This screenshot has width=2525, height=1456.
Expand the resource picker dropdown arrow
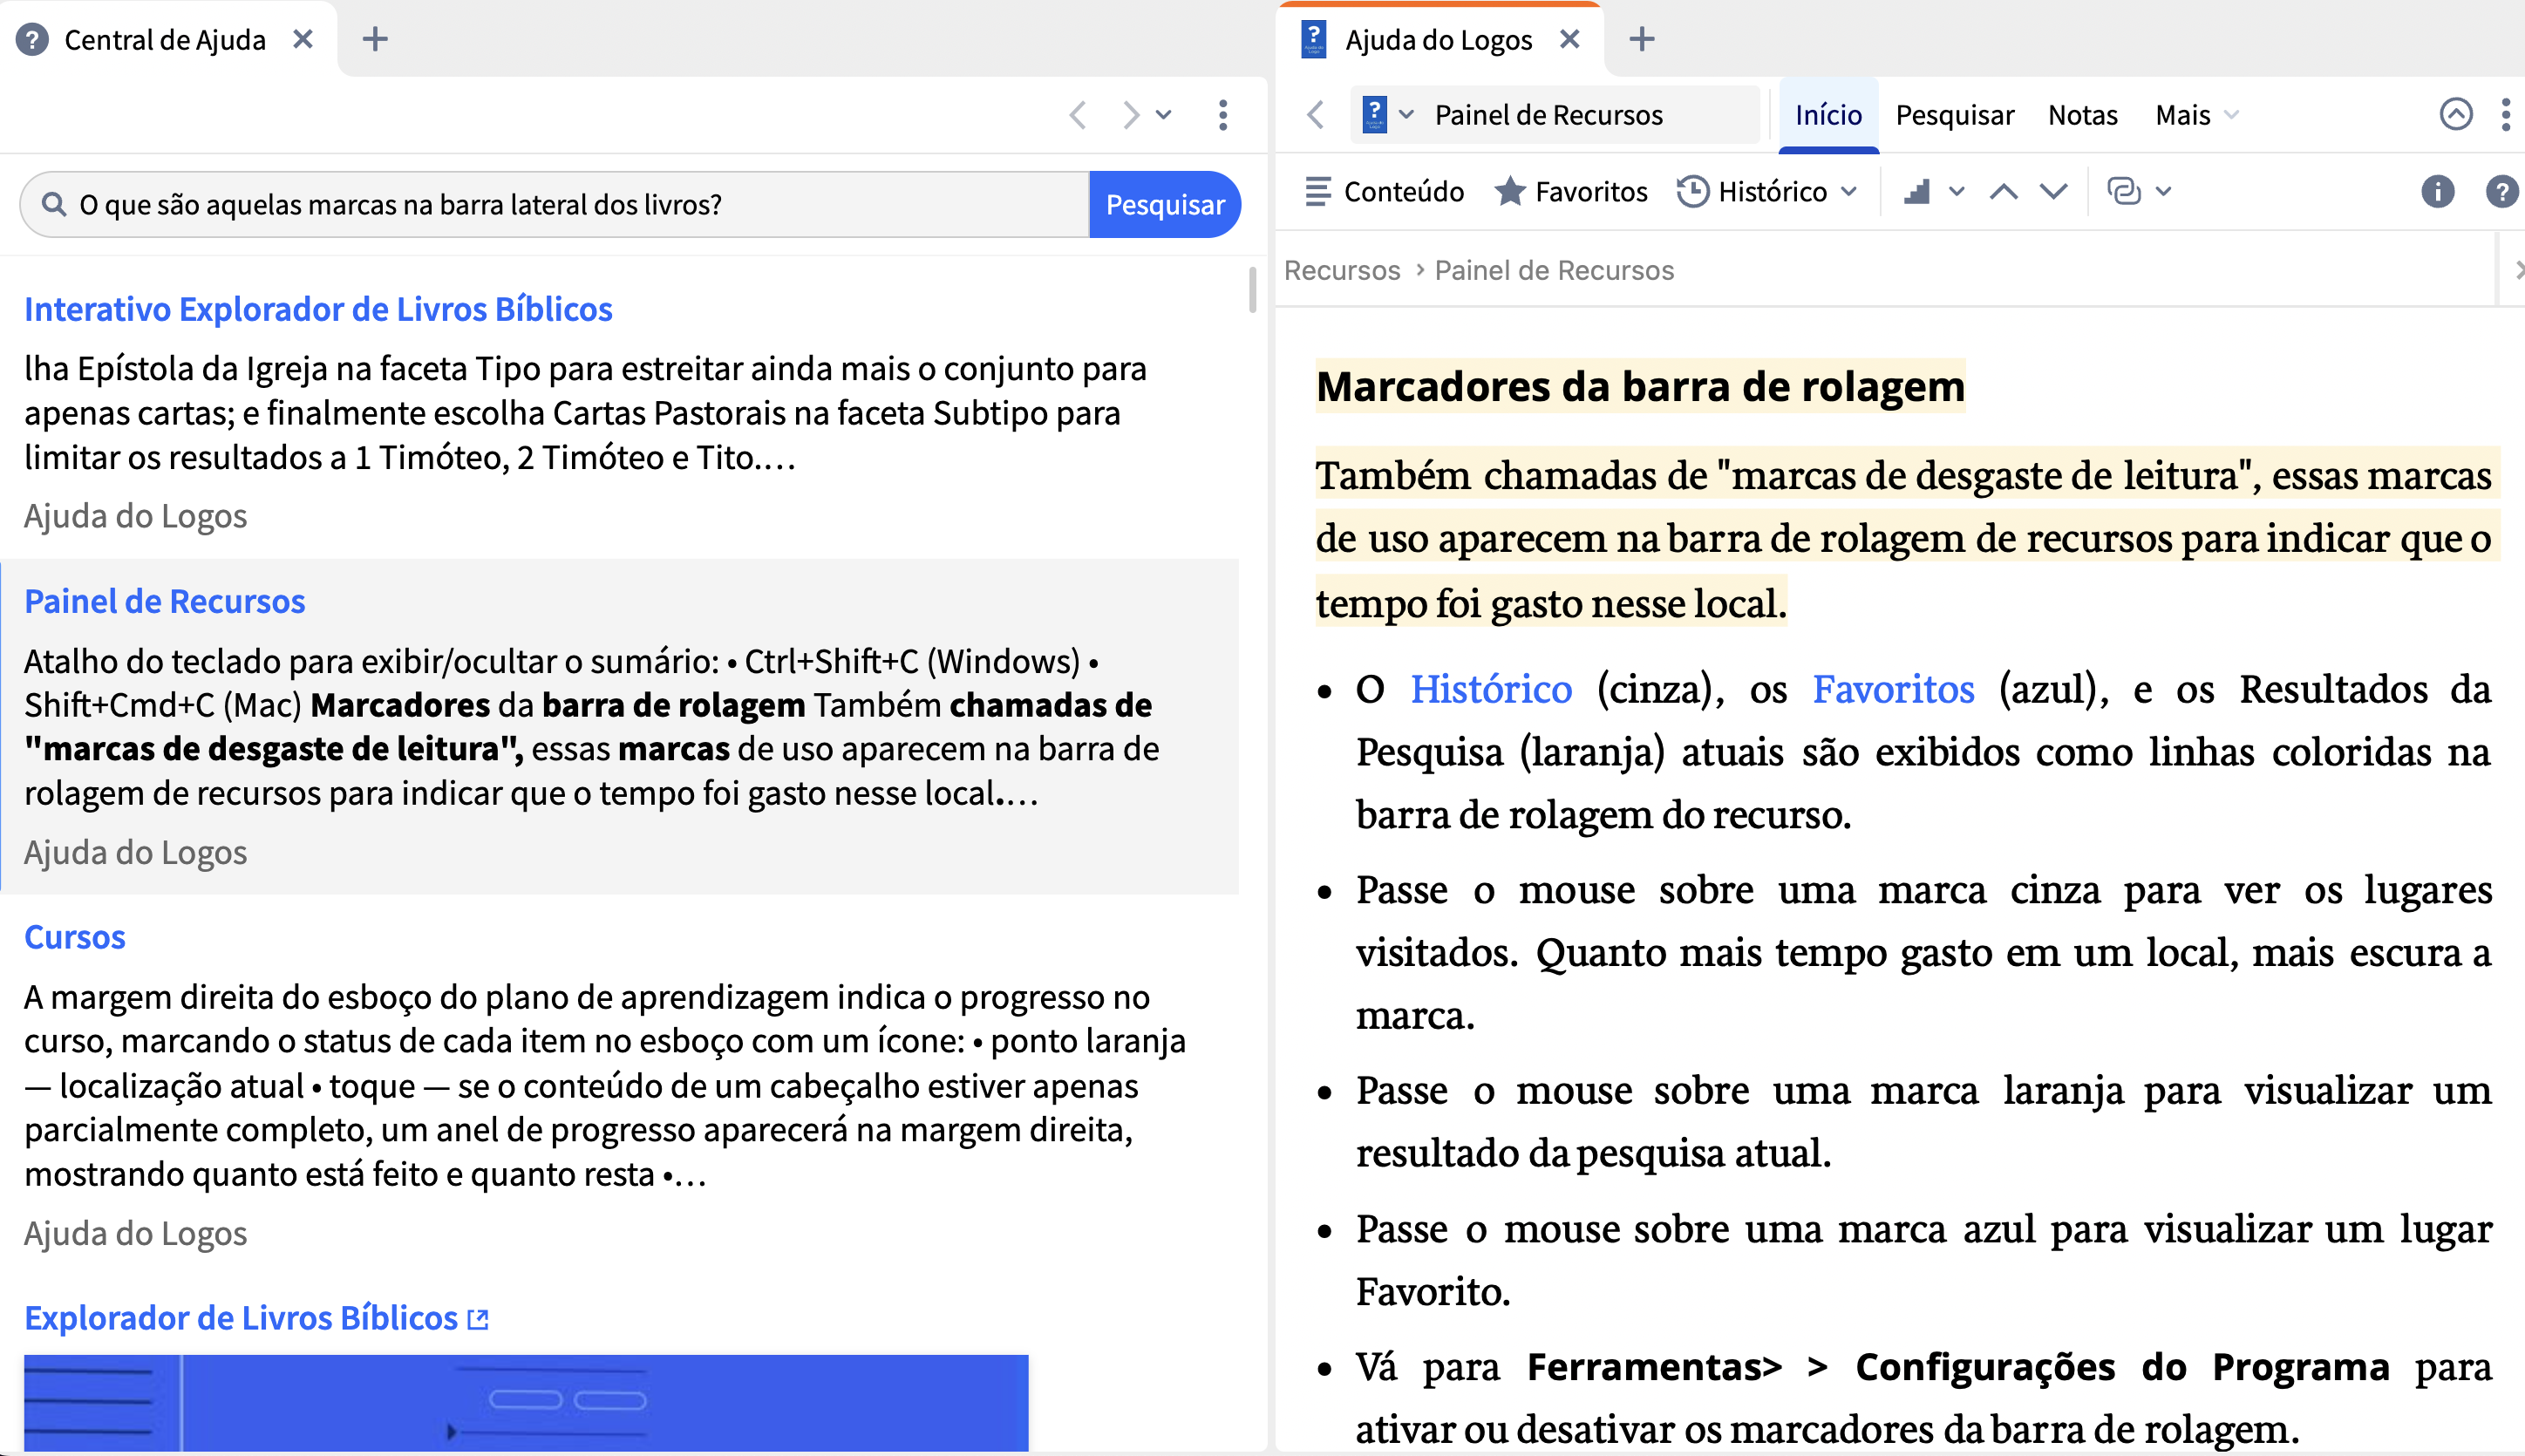click(1406, 115)
